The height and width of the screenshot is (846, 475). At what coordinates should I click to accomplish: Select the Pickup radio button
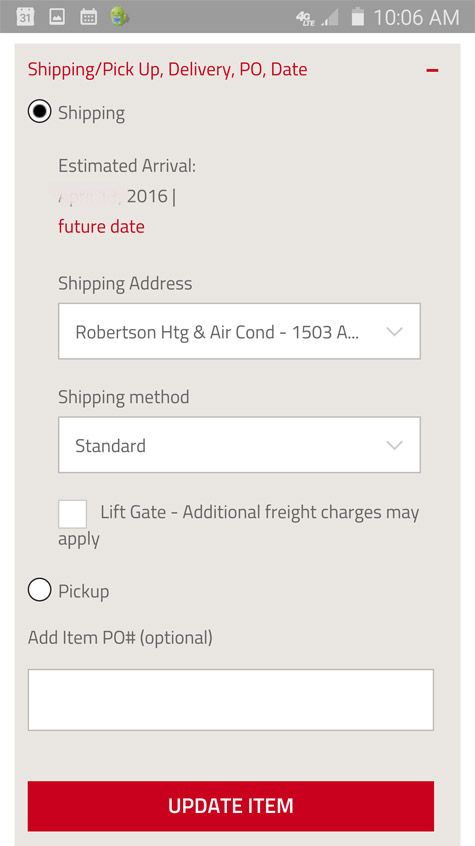click(39, 590)
